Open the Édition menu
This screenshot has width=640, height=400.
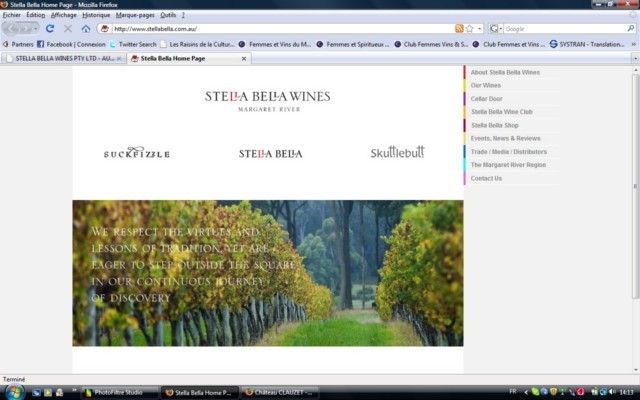pyautogui.click(x=36, y=15)
